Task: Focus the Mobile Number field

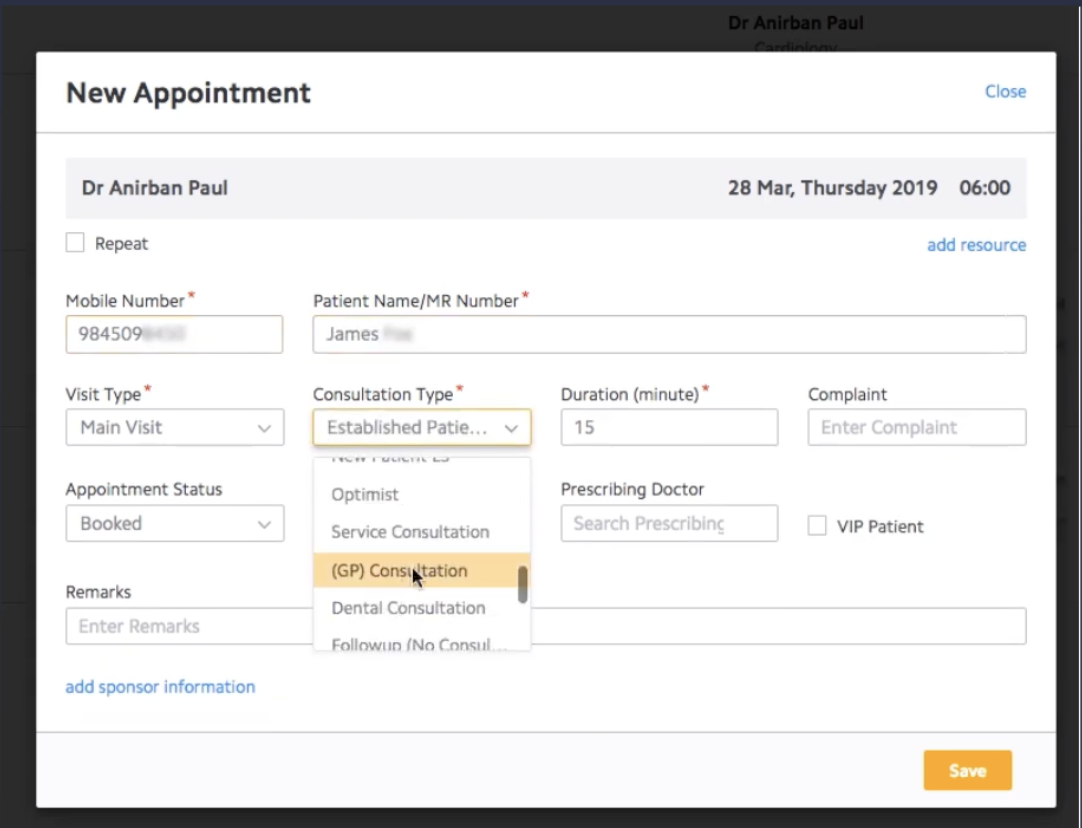Action: tap(174, 334)
